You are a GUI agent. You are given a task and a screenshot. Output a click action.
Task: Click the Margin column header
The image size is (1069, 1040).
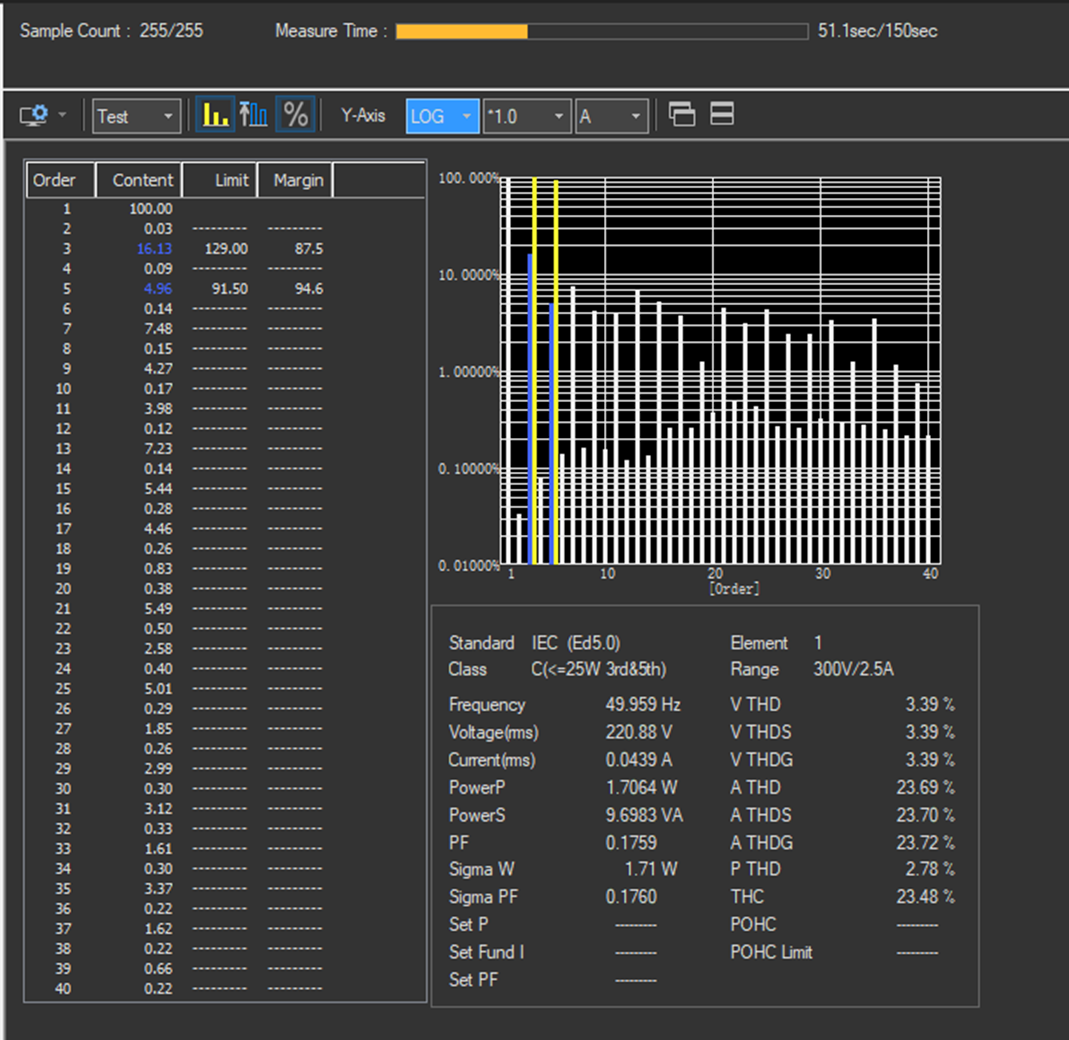pyautogui.click(x=295, y=180)
